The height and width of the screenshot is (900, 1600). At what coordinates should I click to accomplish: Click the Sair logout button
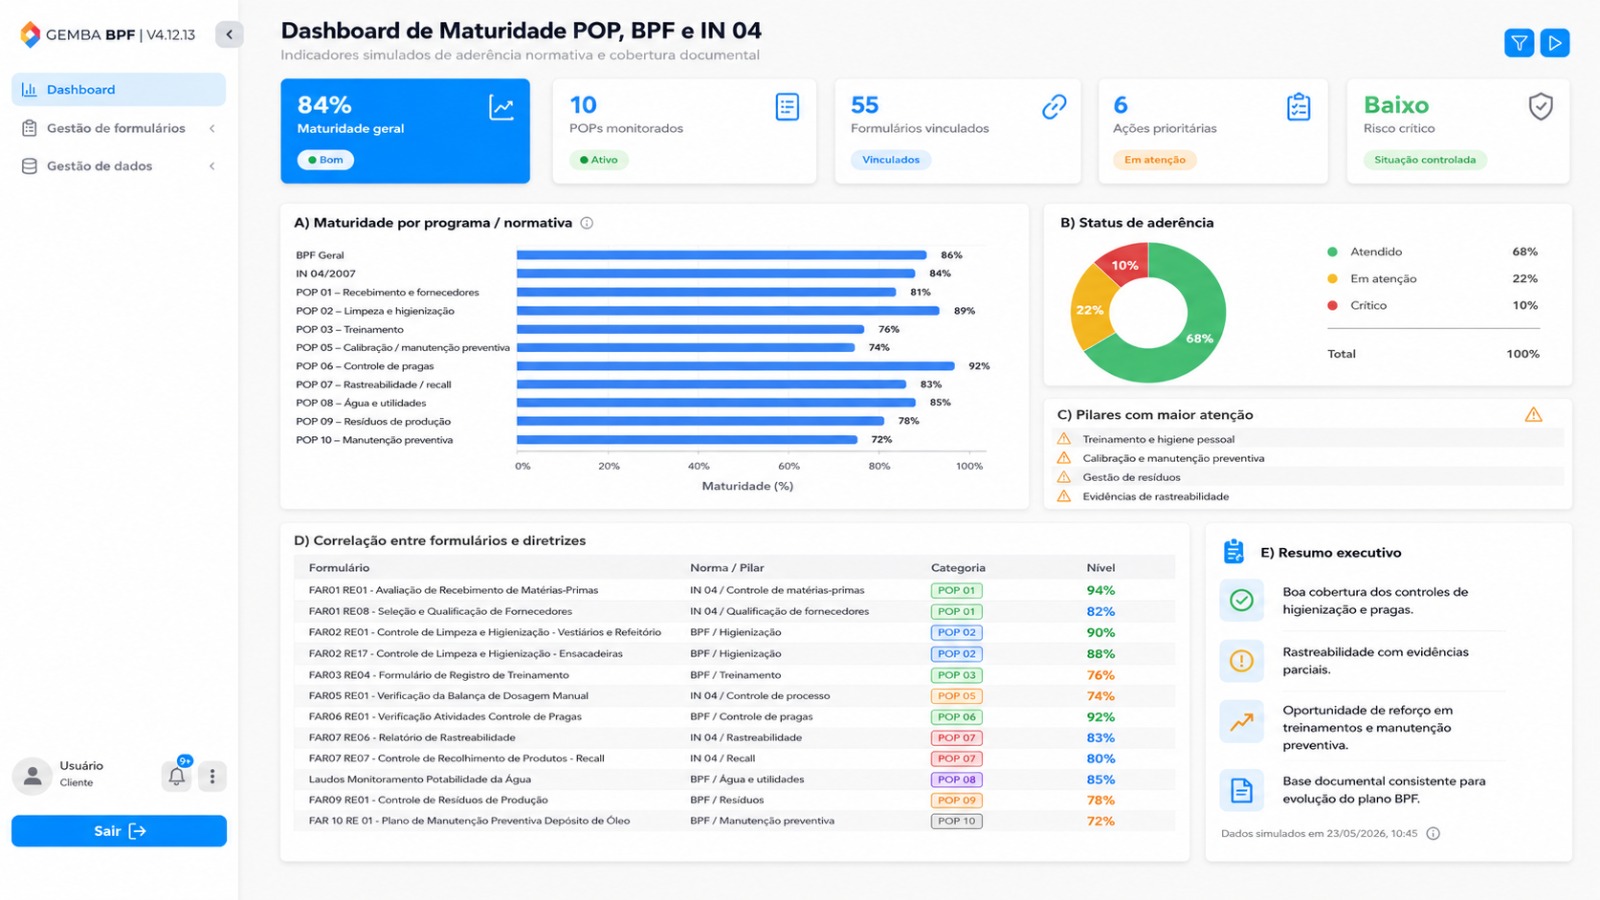tap(119, 831)
